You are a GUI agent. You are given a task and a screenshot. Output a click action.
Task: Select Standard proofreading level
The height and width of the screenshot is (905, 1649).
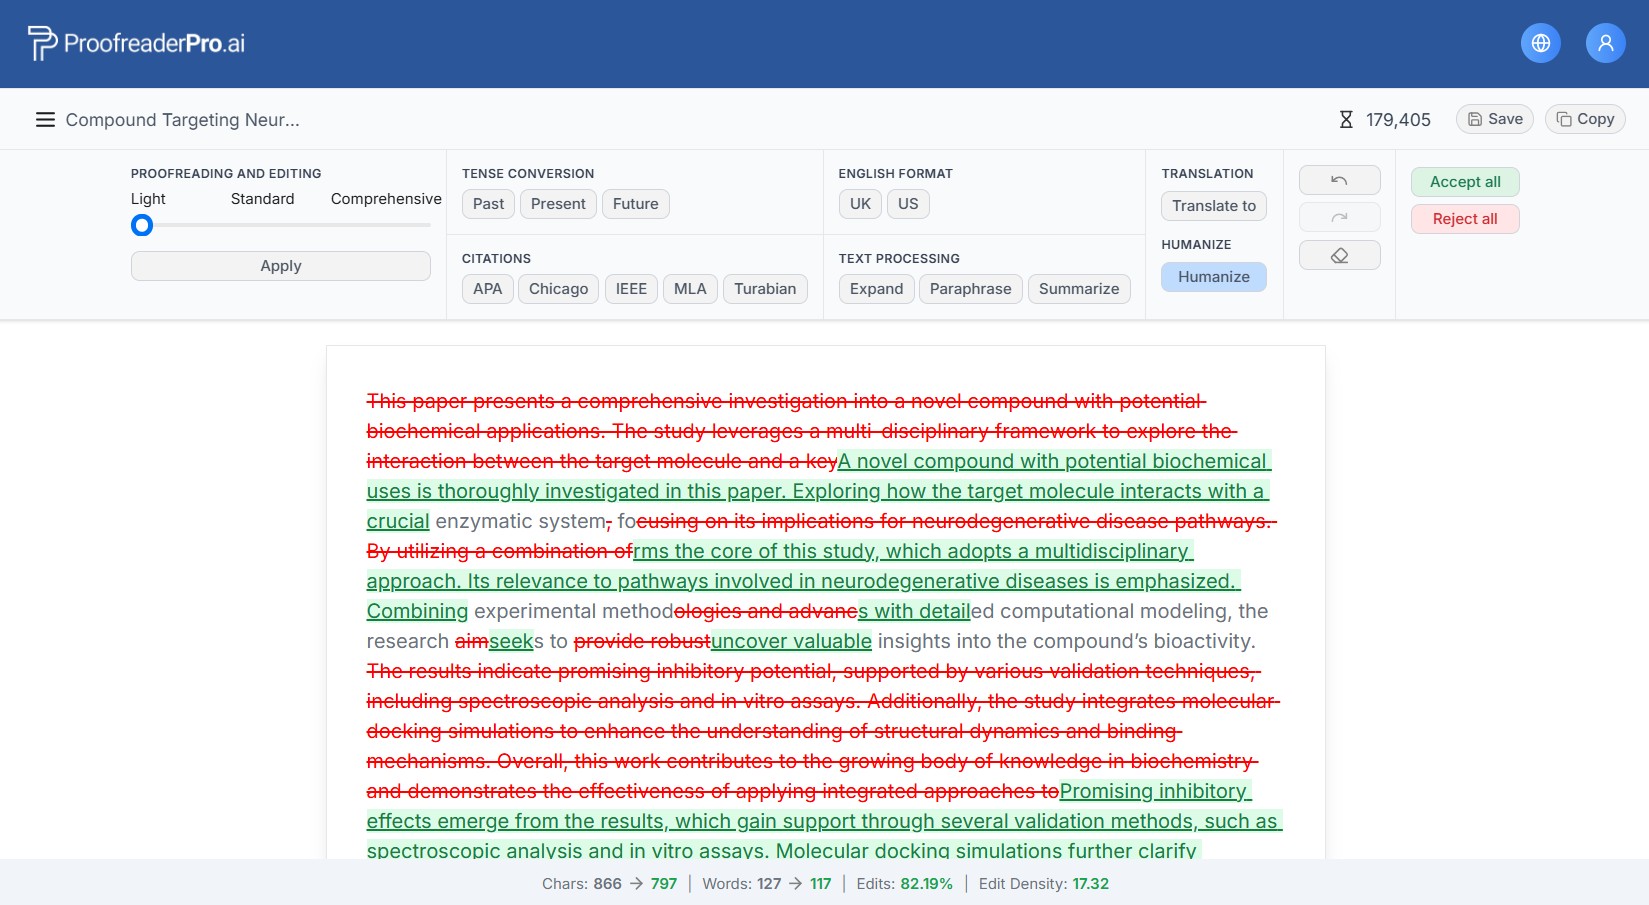point(262,199)
